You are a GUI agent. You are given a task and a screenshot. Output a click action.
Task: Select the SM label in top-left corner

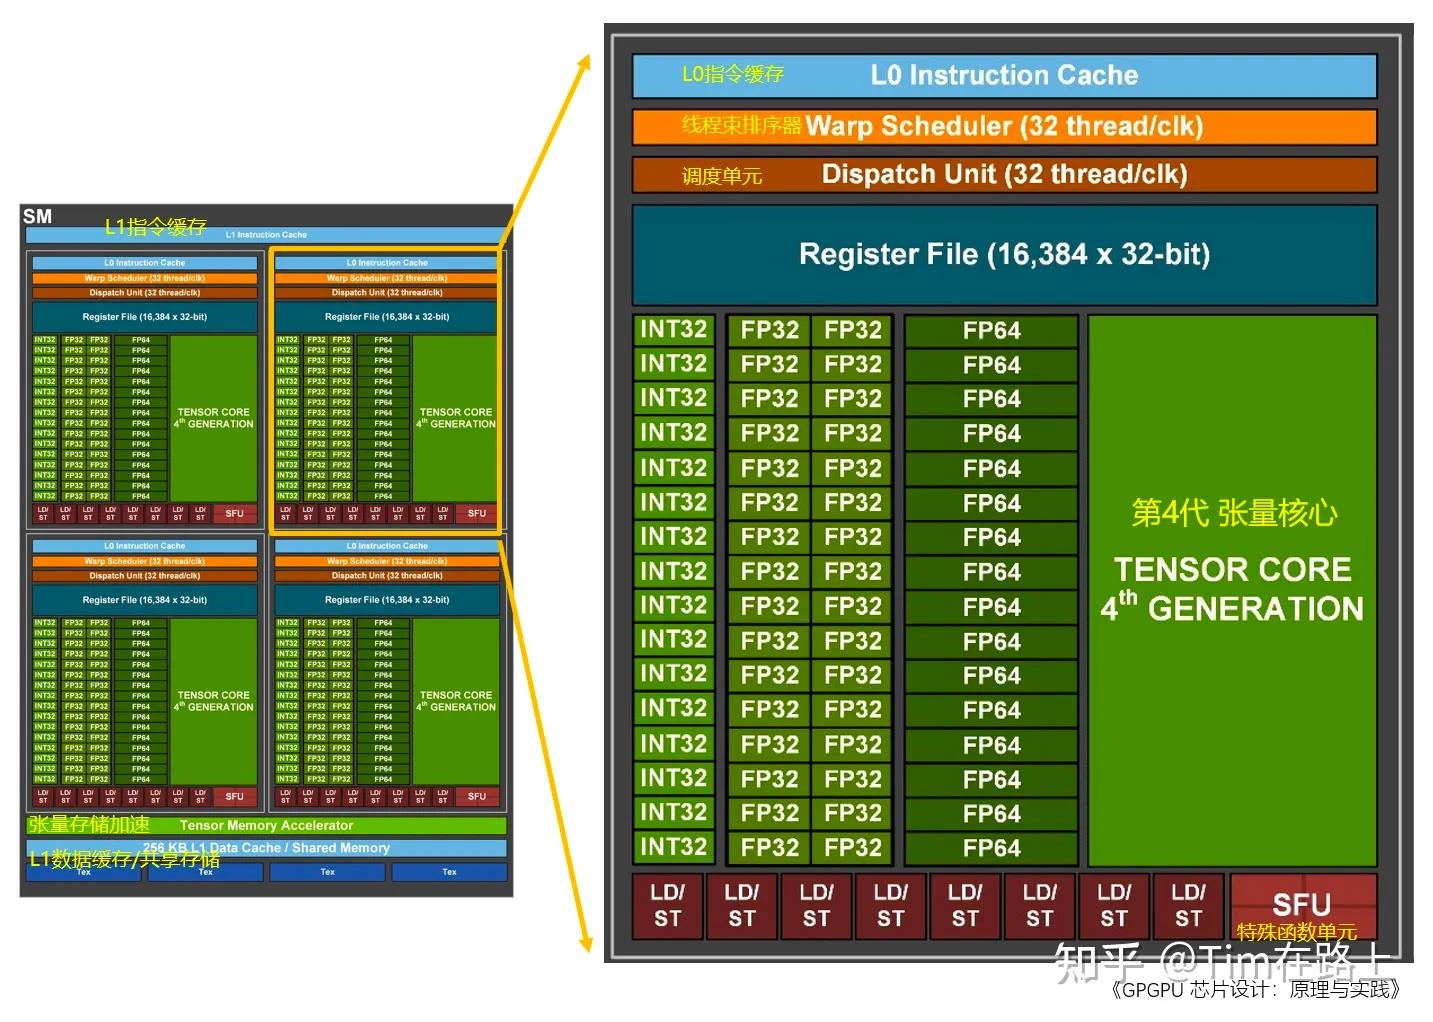tap(35, 215)
